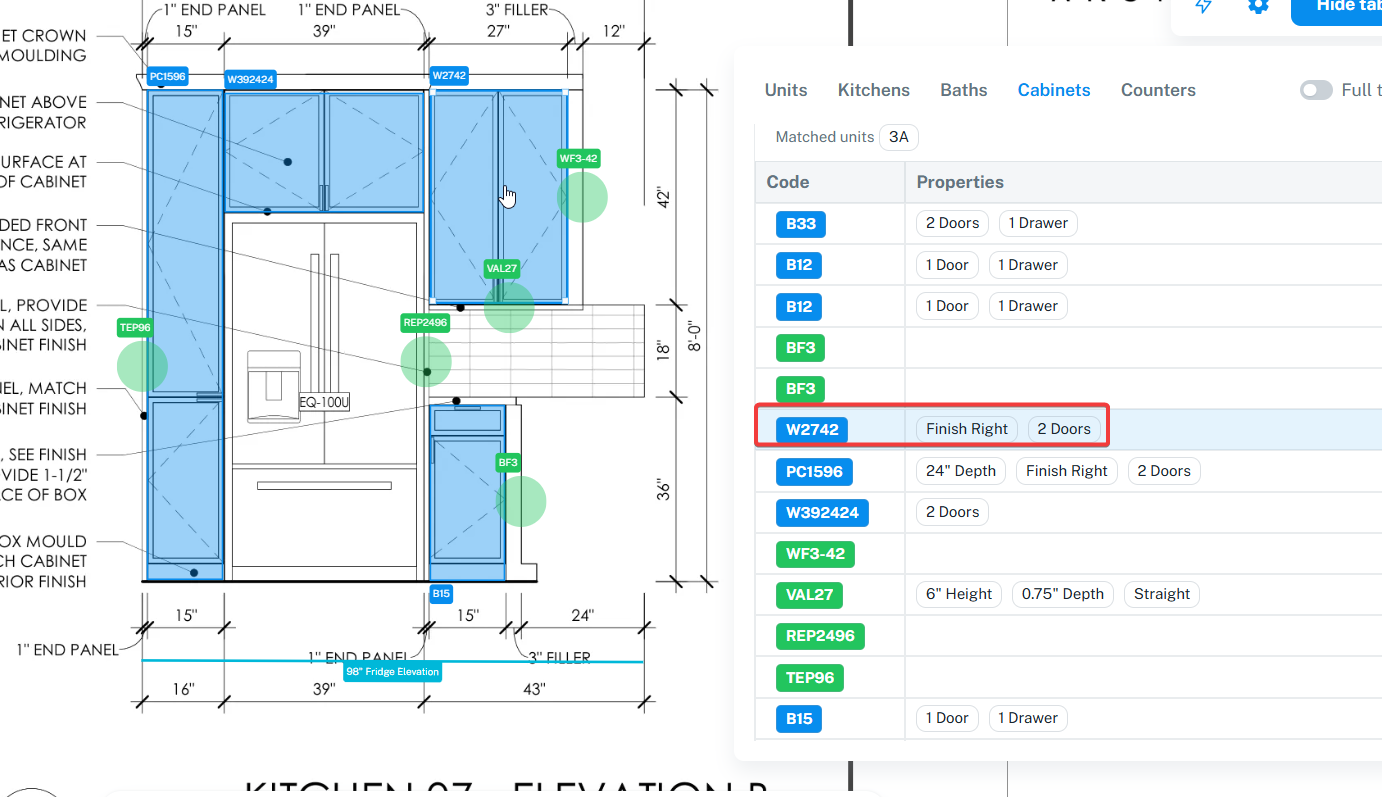Click the W2742 tag on the drawing
Screen dimensions: 1382x797
click(449, 75)
